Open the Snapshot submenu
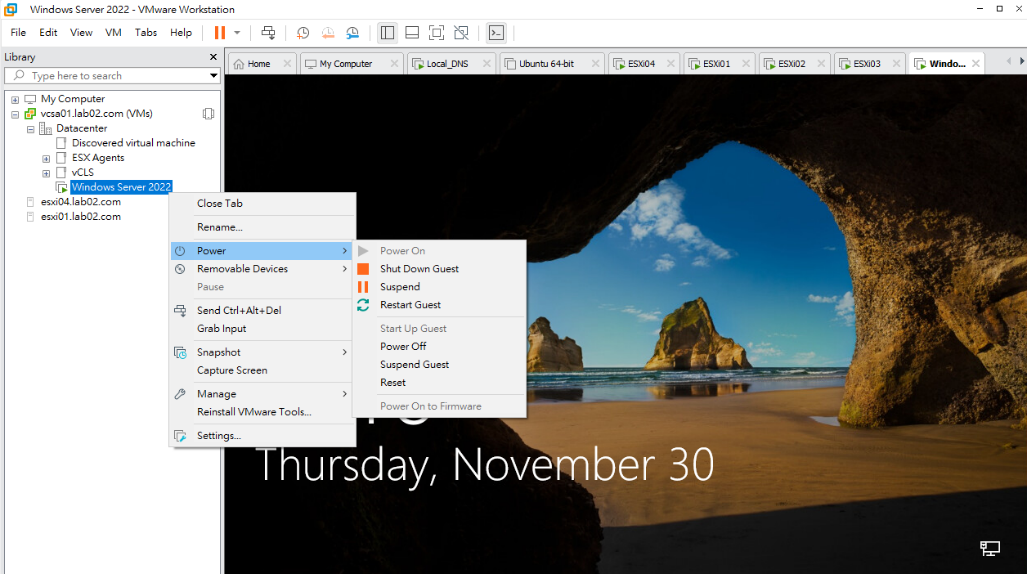This screenshot has width=1027, height=574. click(x=263, y=352)
